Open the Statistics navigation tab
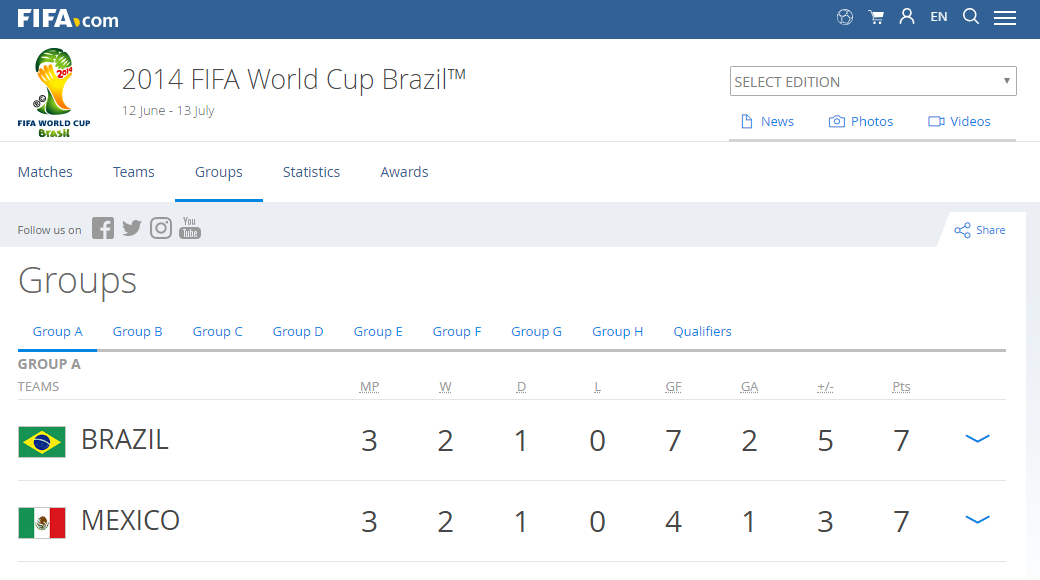Screen dimensions: 1040x580 tap(311, 172)
